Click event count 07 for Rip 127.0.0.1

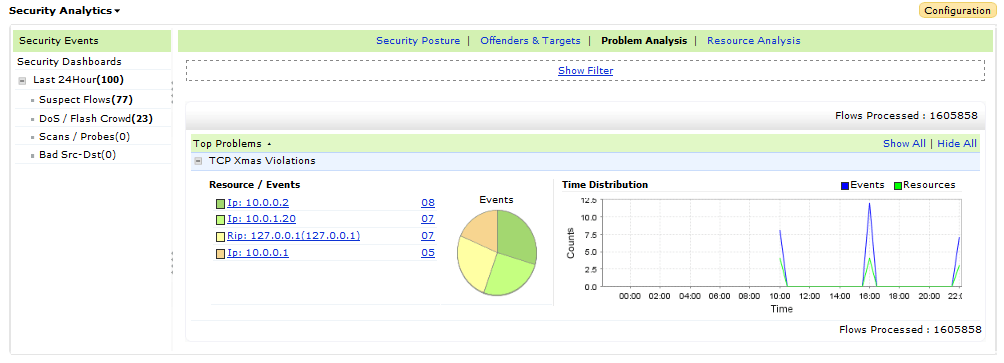tap(428, 236)
